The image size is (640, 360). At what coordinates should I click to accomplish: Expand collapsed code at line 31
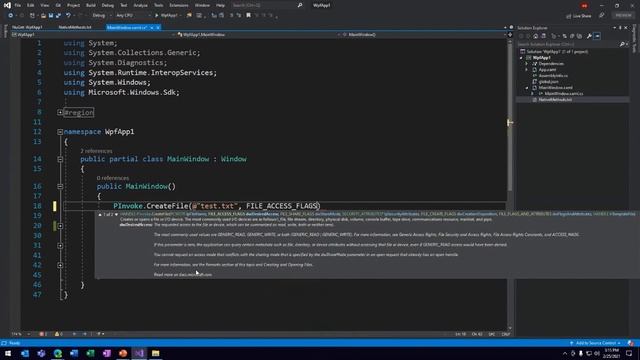pos(60,245)
